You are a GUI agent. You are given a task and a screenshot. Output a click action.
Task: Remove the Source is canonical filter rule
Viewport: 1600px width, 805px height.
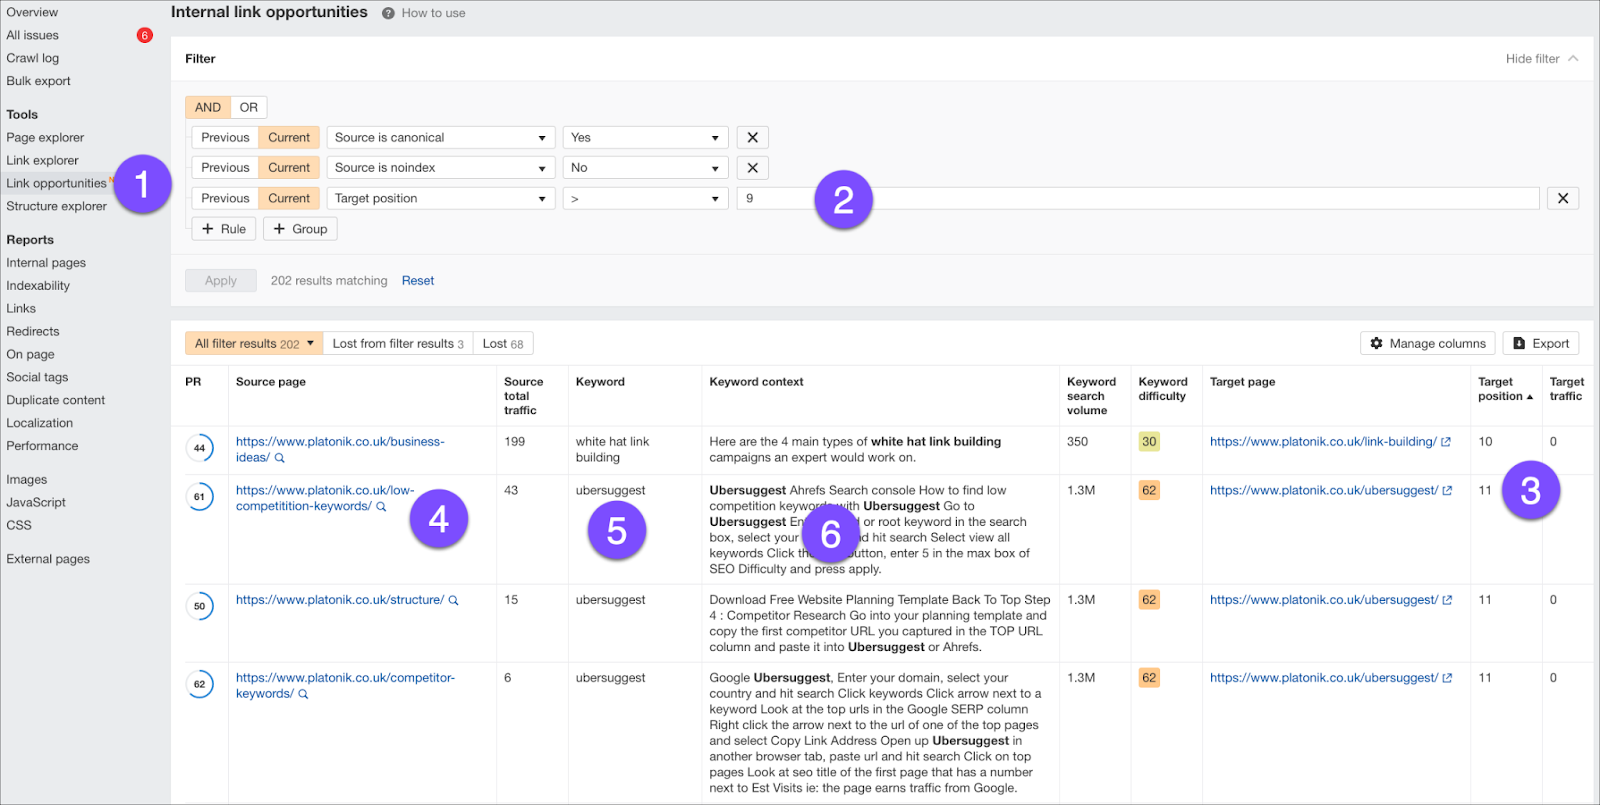coord(752,138)
